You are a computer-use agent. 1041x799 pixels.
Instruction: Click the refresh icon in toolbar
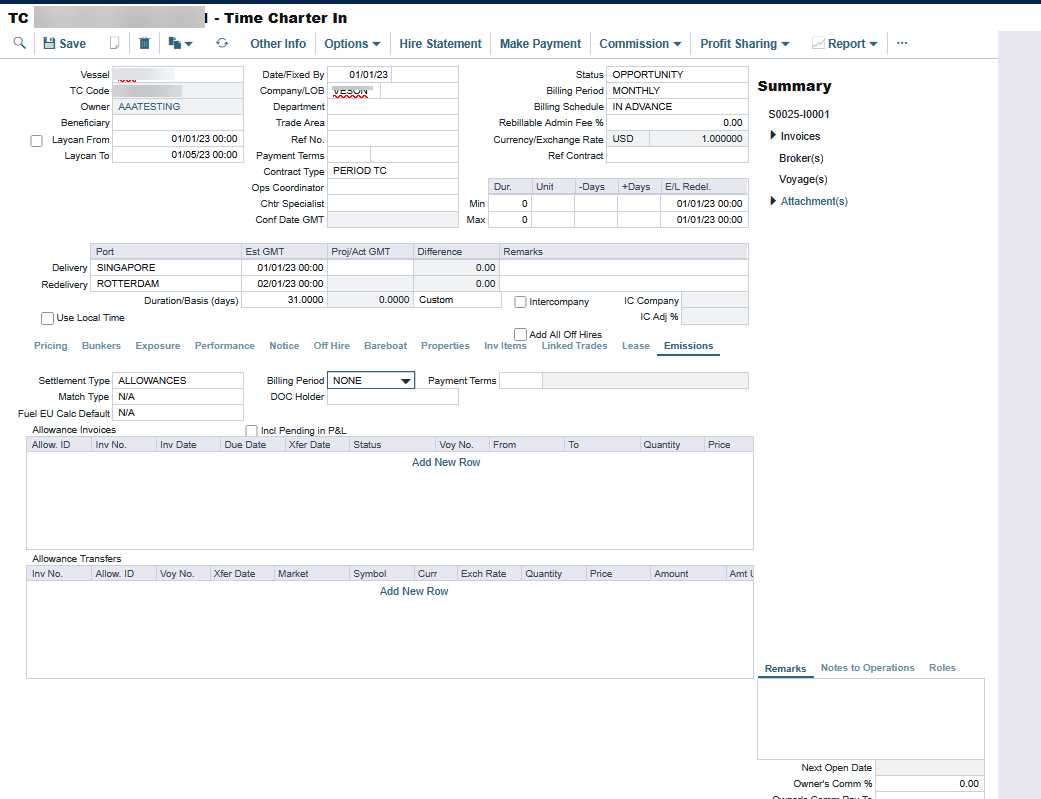(x=222, y=43)
